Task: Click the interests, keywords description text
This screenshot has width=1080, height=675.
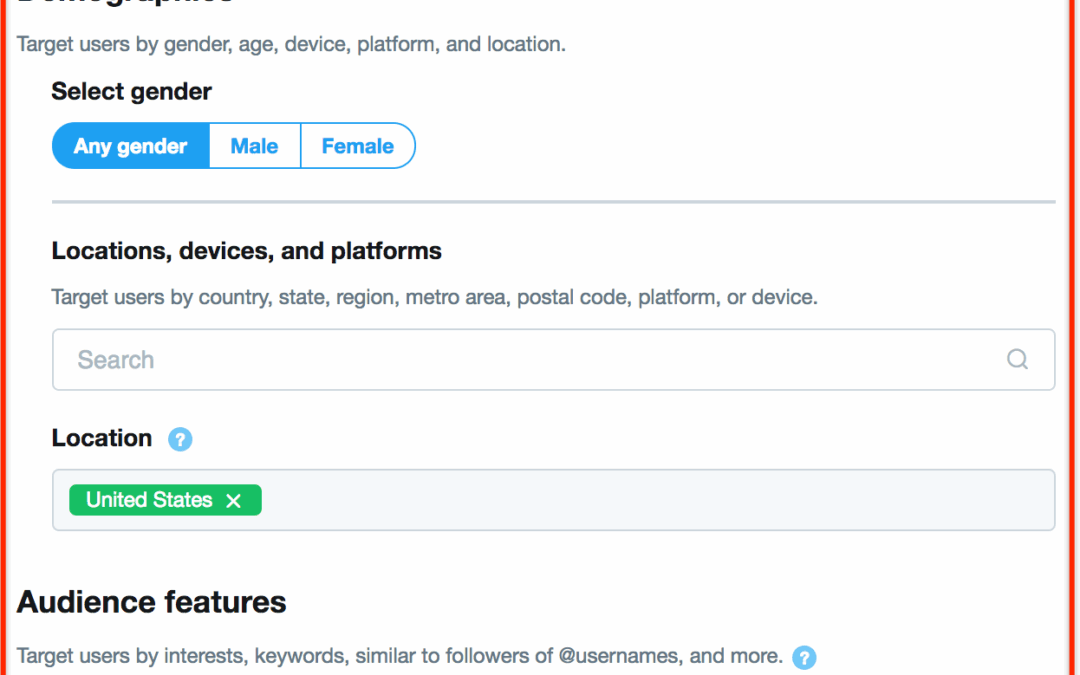Action: click(399, 656)
